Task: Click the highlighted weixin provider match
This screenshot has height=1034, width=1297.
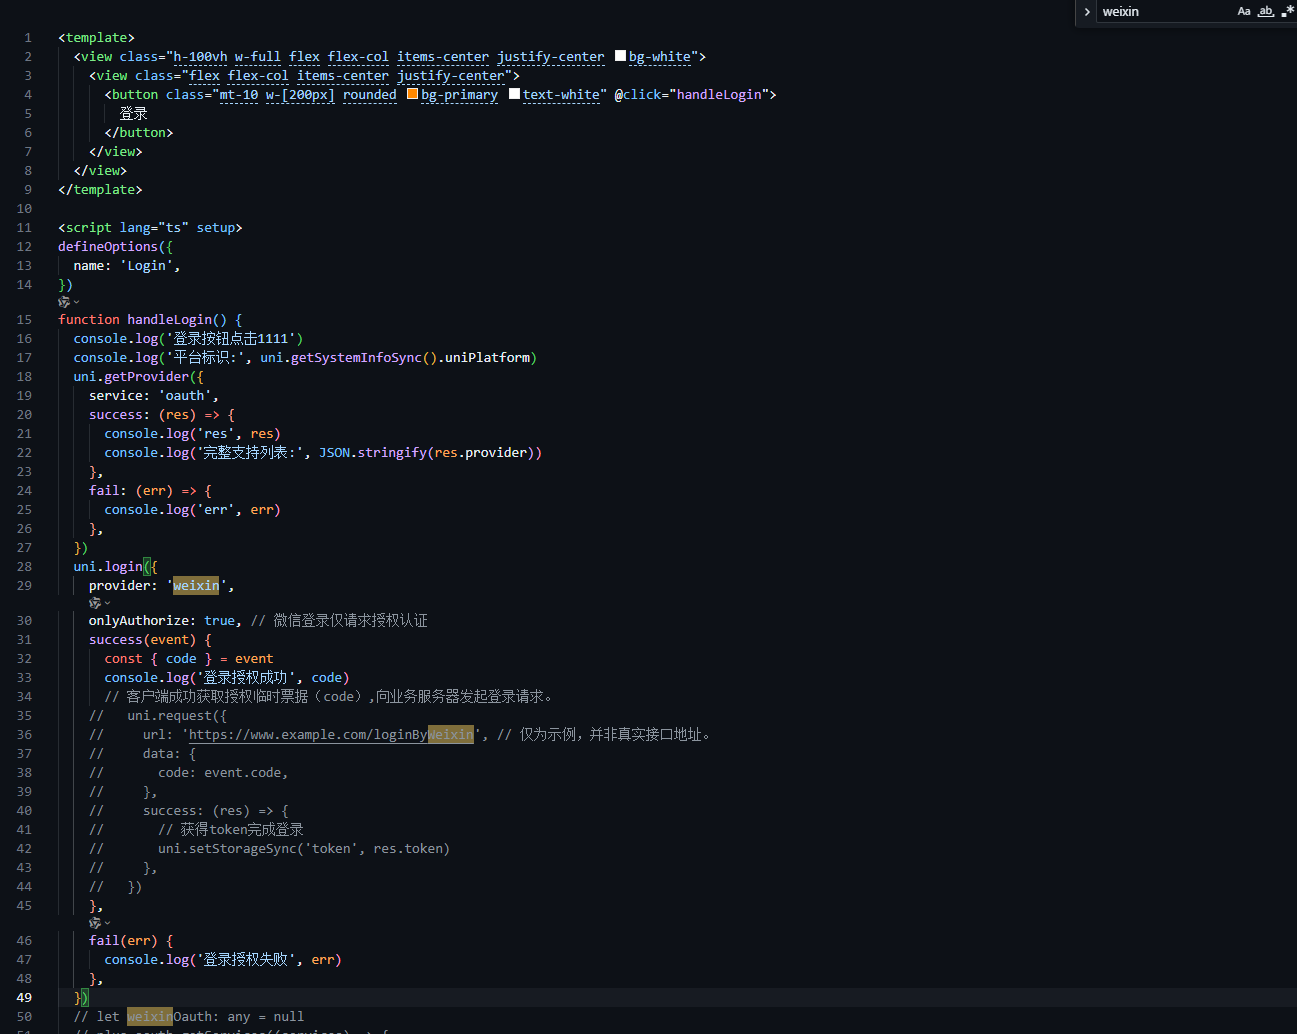Action: coord(196,586)
